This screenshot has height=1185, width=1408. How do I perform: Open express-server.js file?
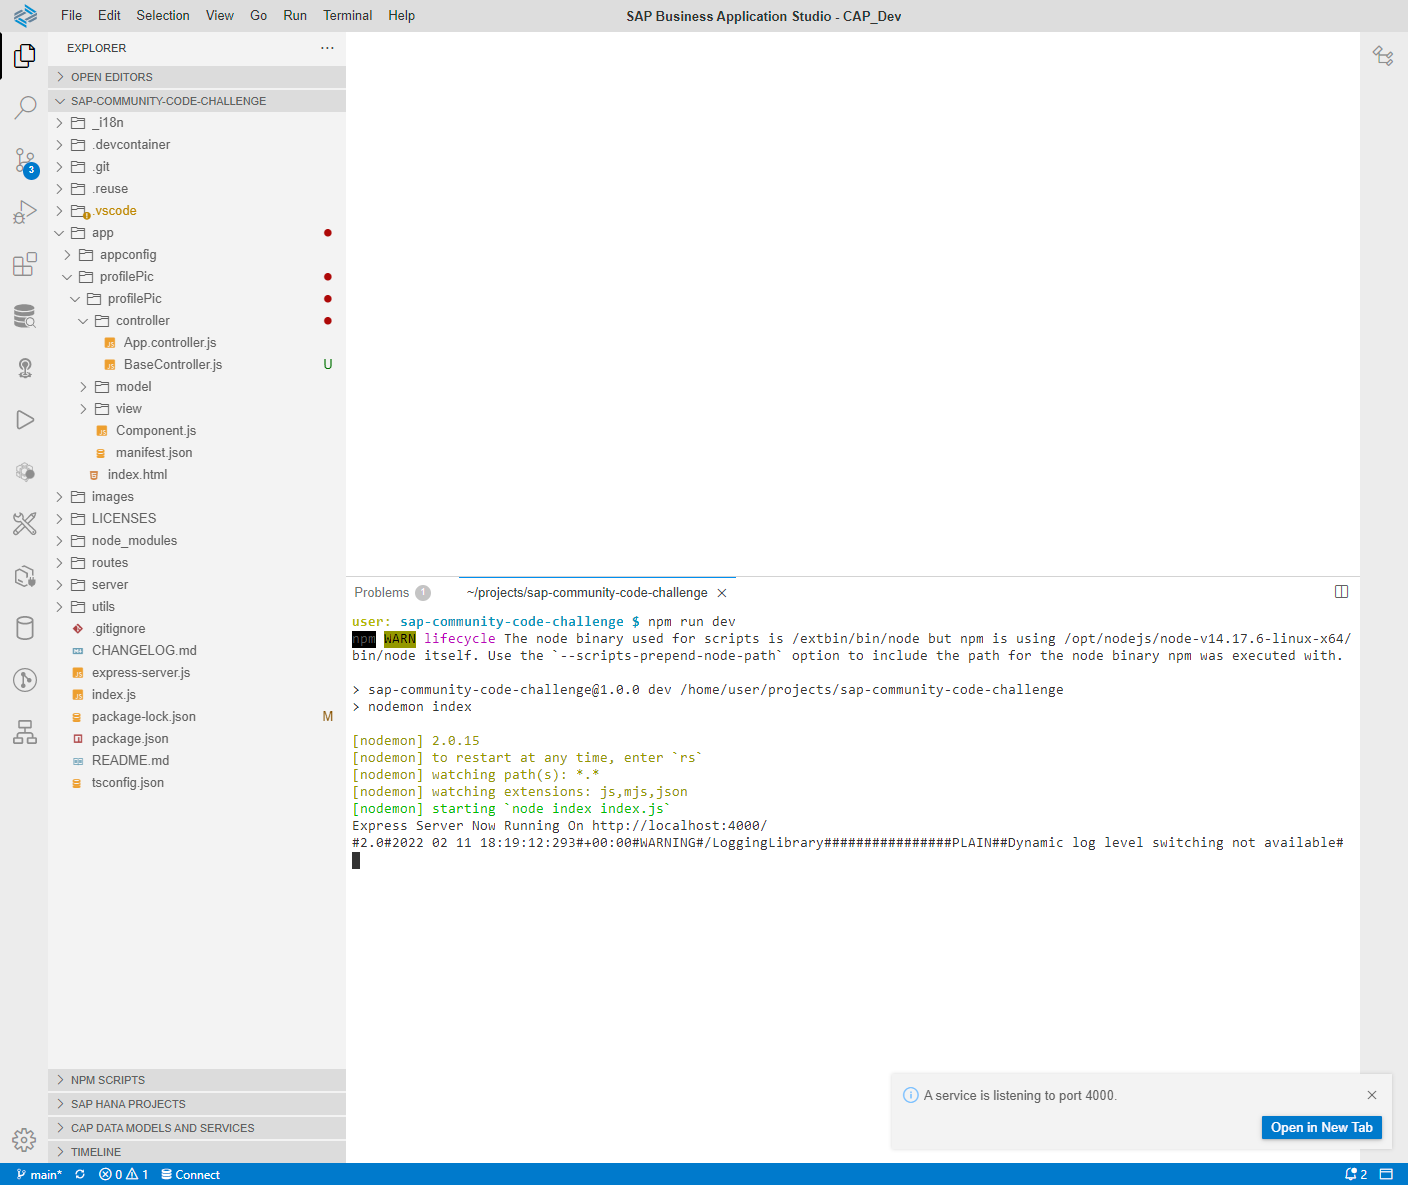[x=197, y=673]
